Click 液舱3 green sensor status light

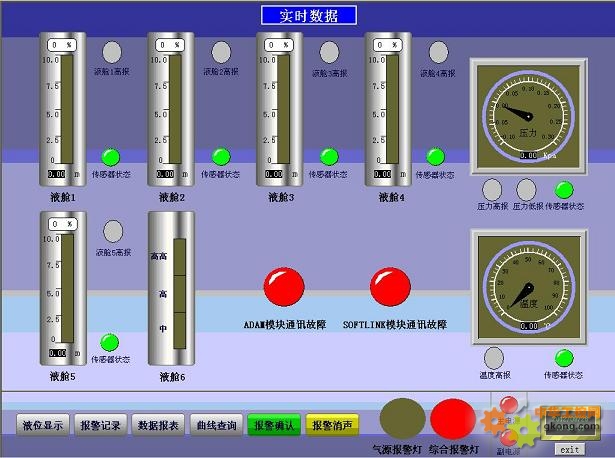(x=328, y=157)
